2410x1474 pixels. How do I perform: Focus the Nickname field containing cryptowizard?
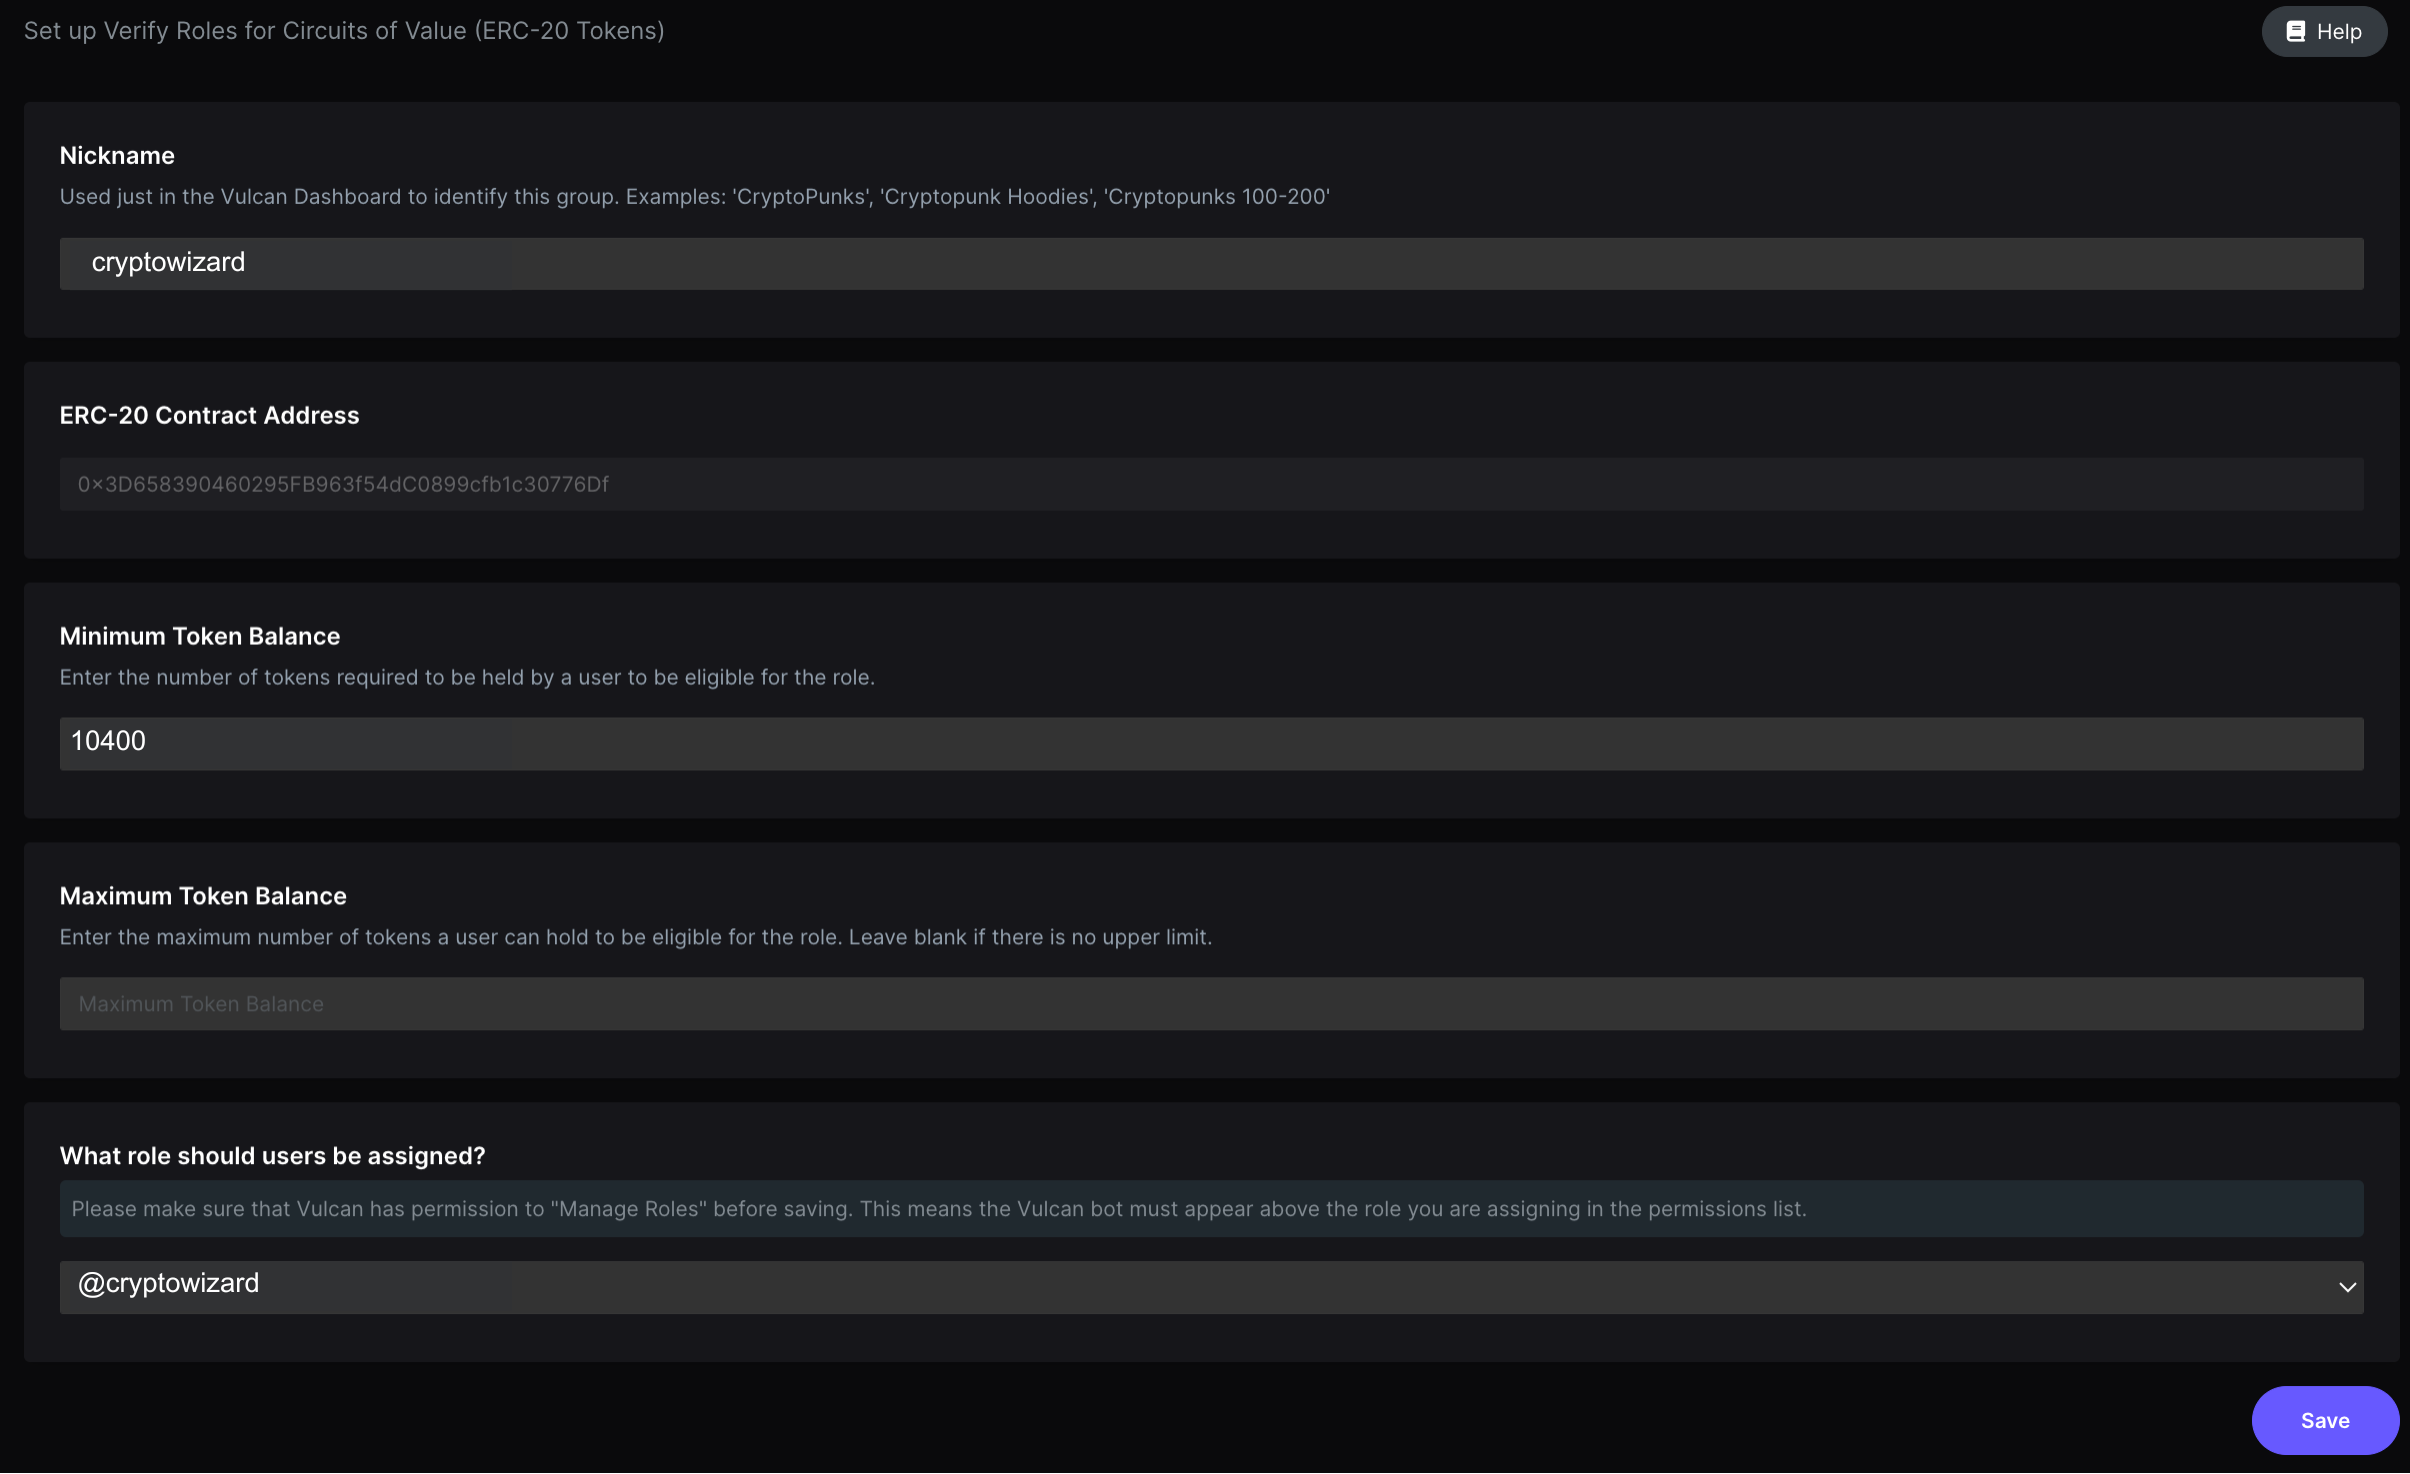coord(1211,263)
